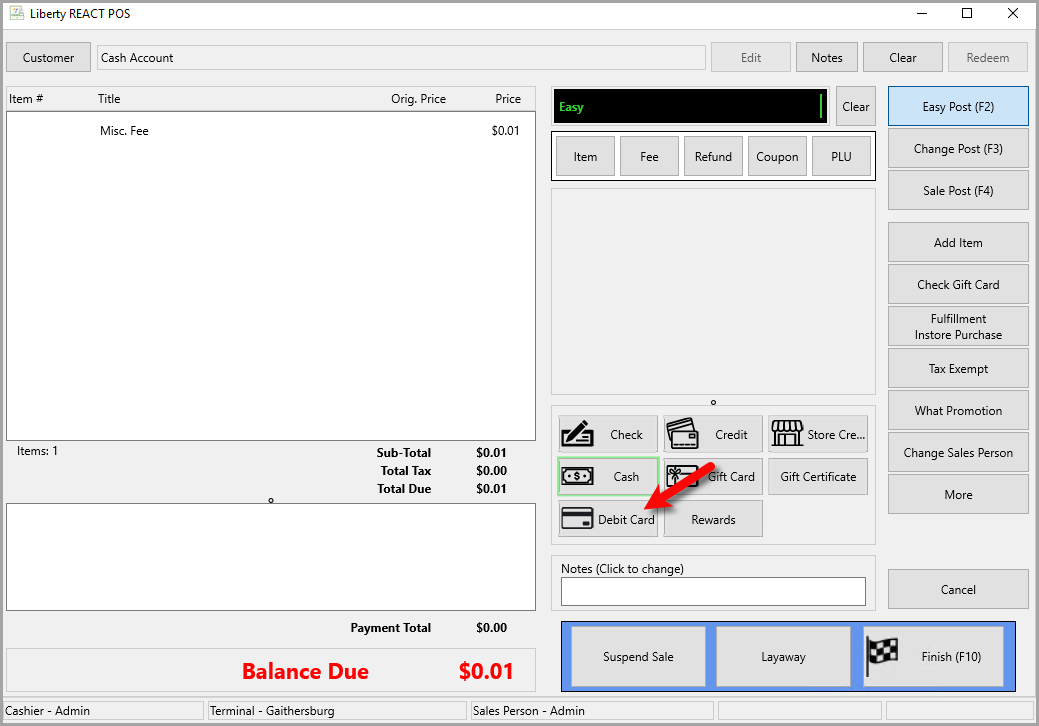Click the checkered flag Finish icon
Screen dimensions: 1039x726
(x=883, y=654)
